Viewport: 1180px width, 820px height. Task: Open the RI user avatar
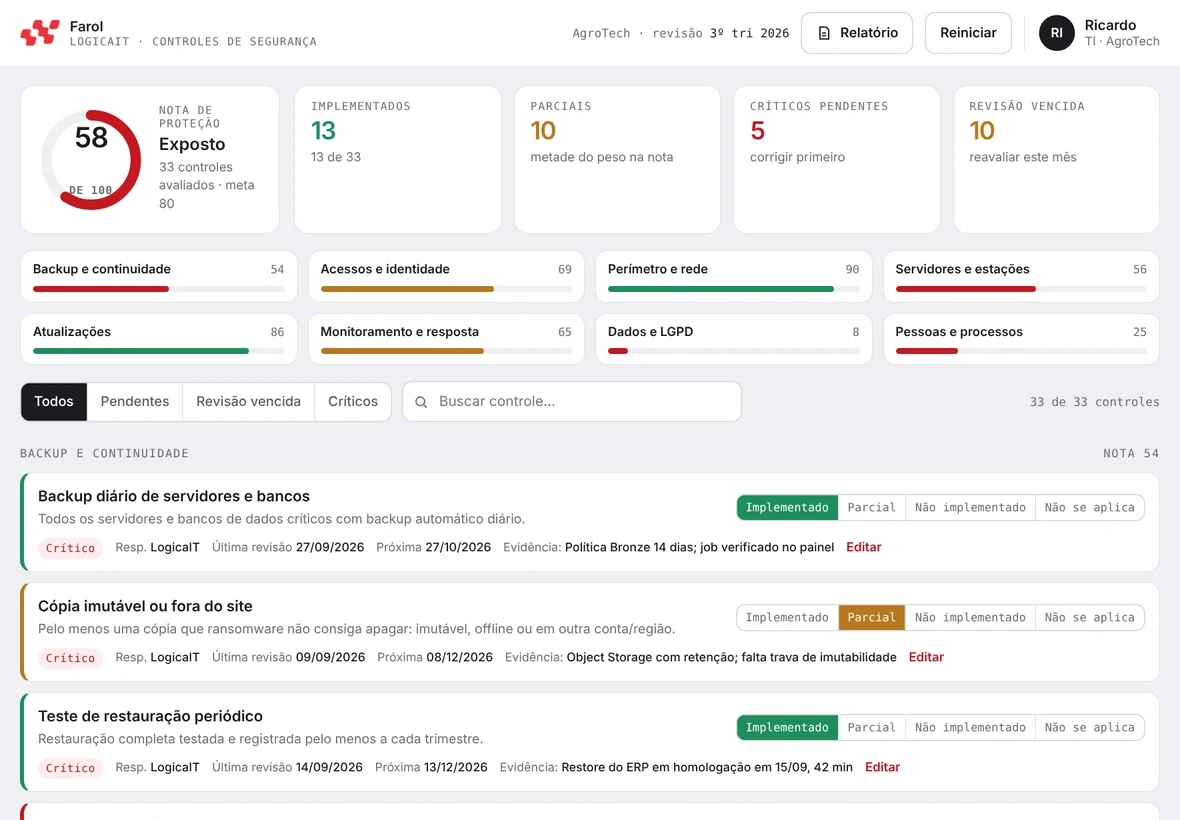(x=1057, y=33)
